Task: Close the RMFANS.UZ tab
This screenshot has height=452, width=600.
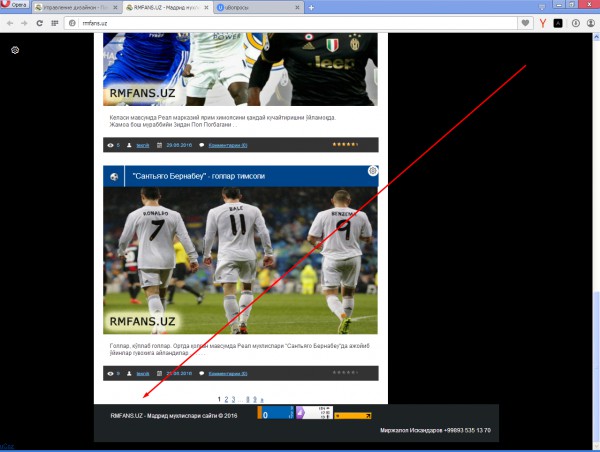Action: [x=206, y=8]
